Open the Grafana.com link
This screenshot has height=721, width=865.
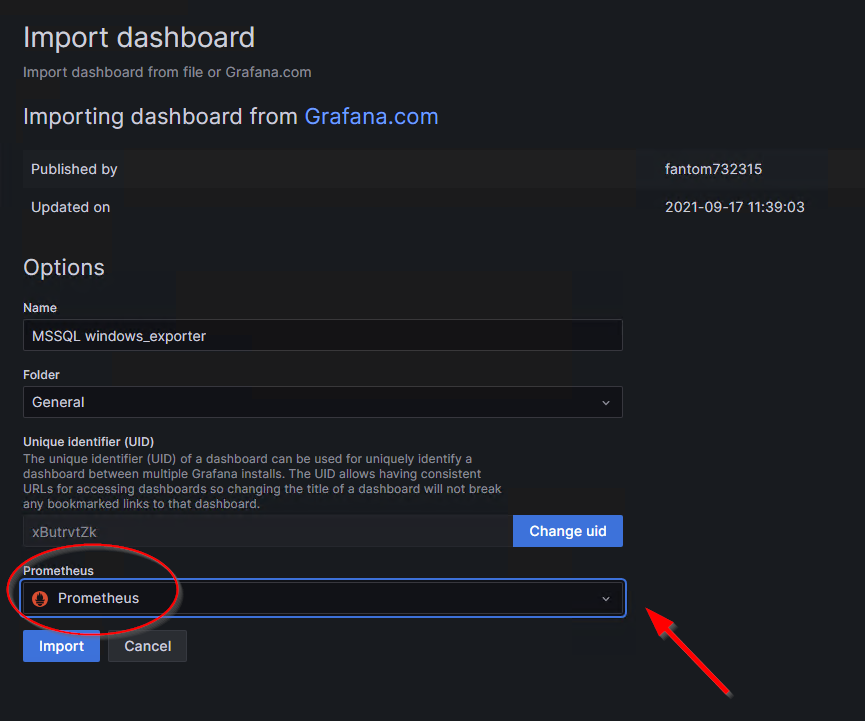point(371,116)
